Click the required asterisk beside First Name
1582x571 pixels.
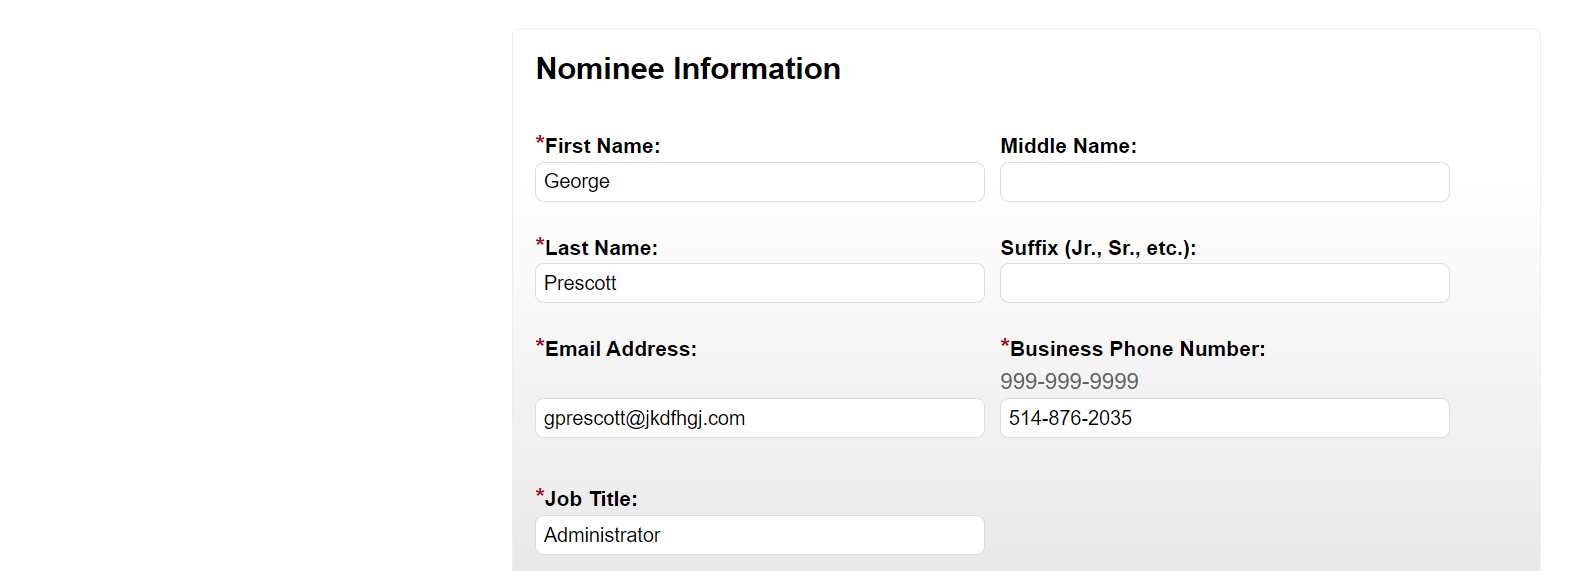(x=540, y=142)
